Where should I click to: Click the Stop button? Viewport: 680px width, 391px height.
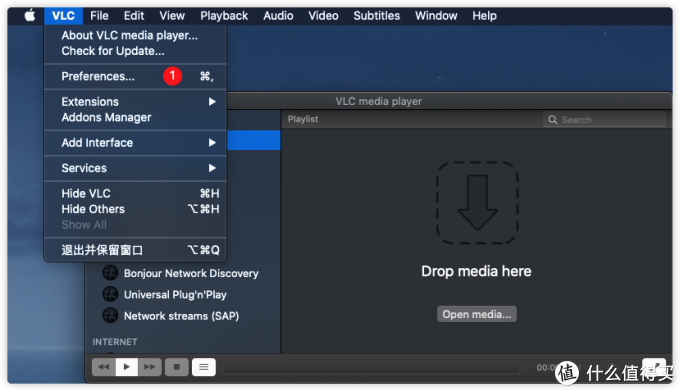point(177,367)
